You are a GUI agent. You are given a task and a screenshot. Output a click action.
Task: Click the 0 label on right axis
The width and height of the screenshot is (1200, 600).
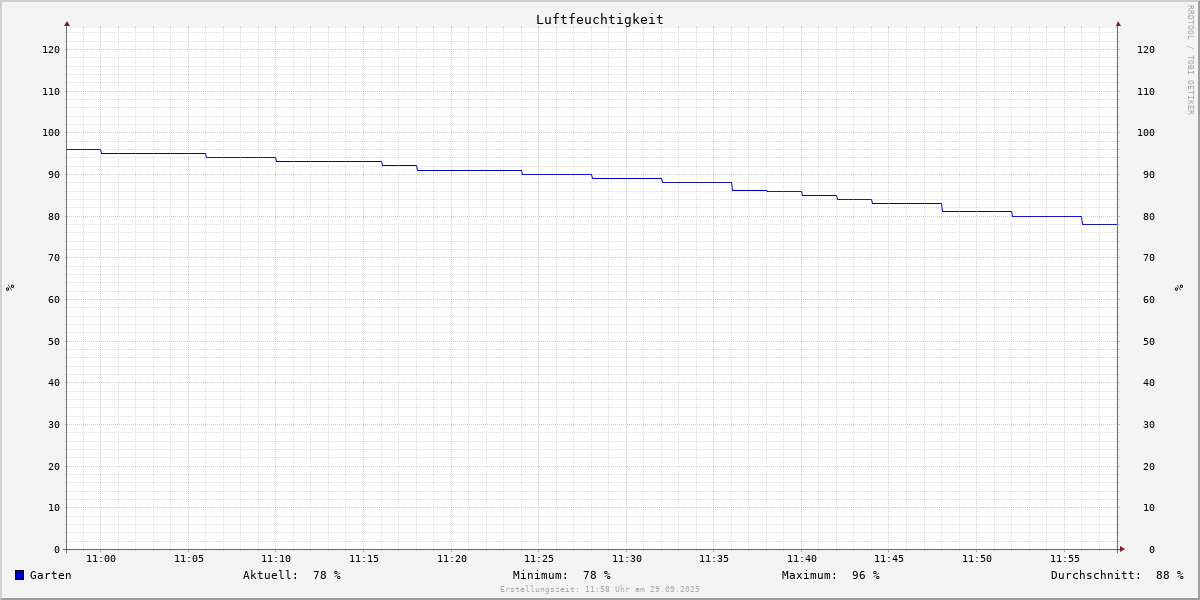[1152, 549]
